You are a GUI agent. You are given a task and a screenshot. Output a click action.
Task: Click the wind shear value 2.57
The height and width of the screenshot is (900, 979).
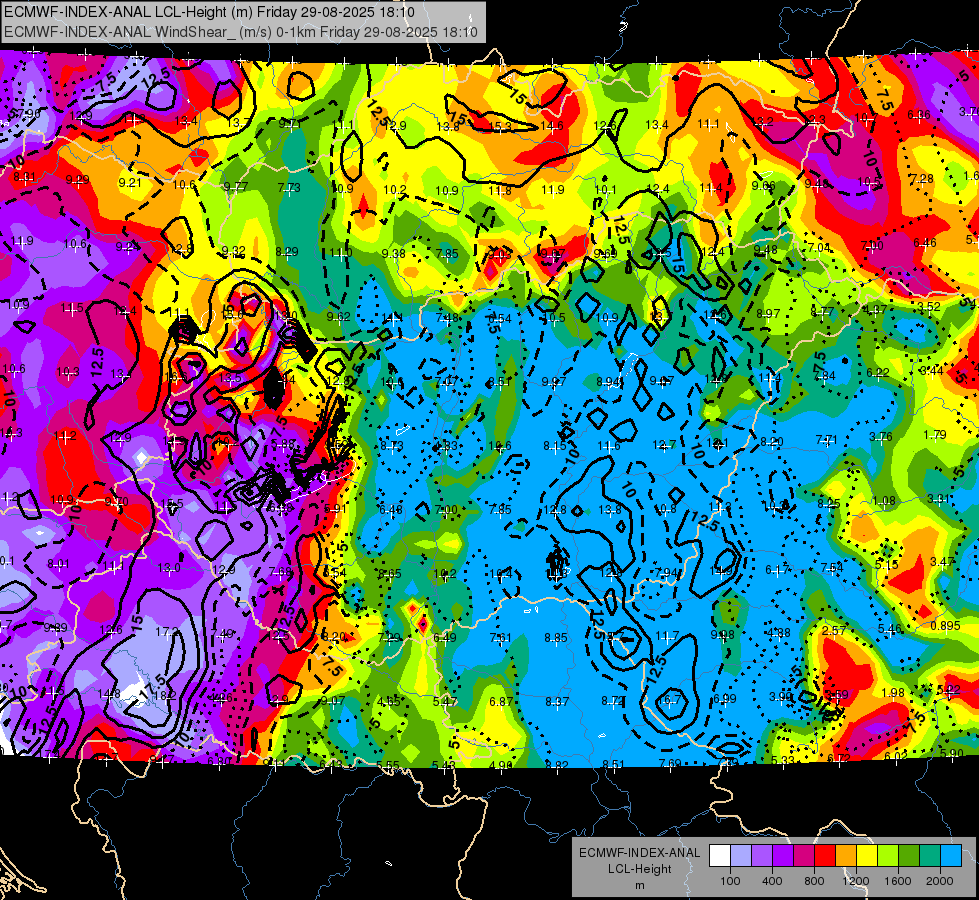pos(834,630)
